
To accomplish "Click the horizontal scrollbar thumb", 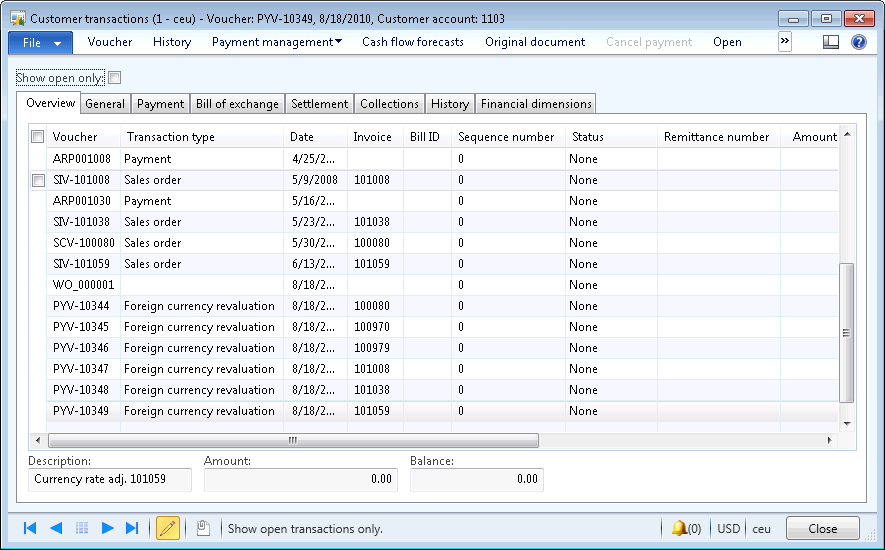I will [293, 440].
